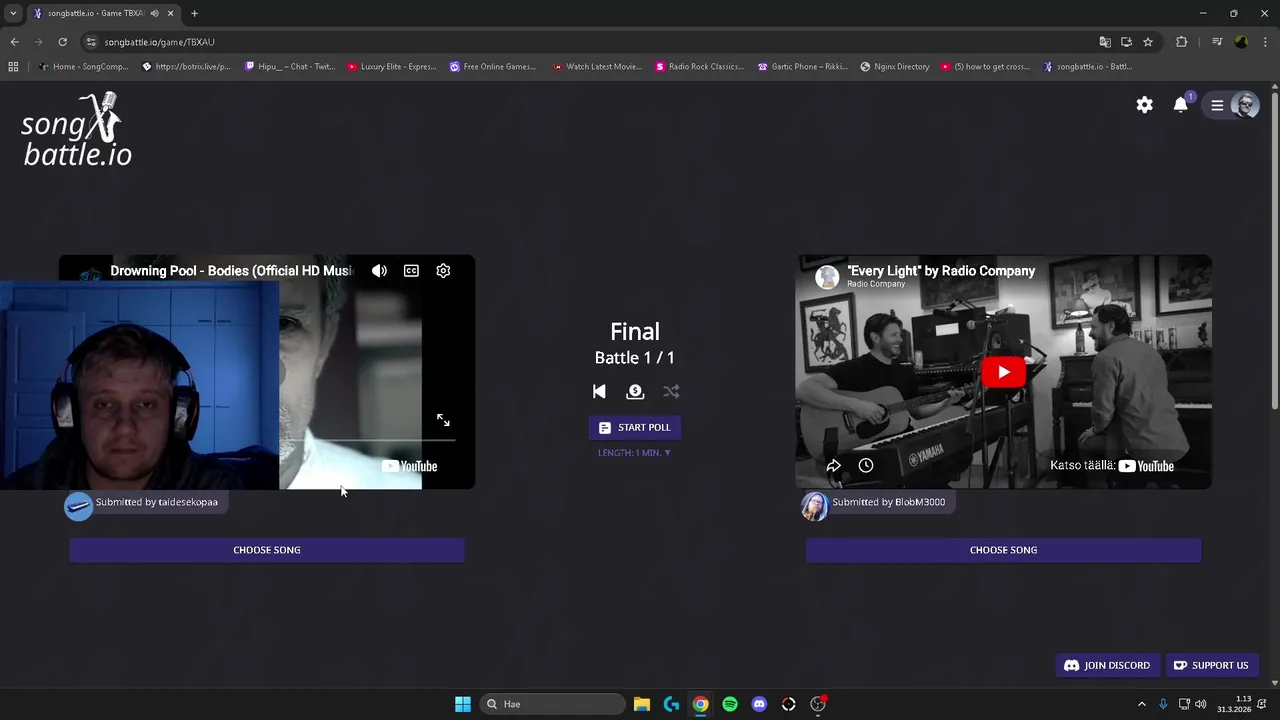Screen dimensions: 1280x720
Task: Click the coin icon under Battle 1 / 1
Action: 635,392
